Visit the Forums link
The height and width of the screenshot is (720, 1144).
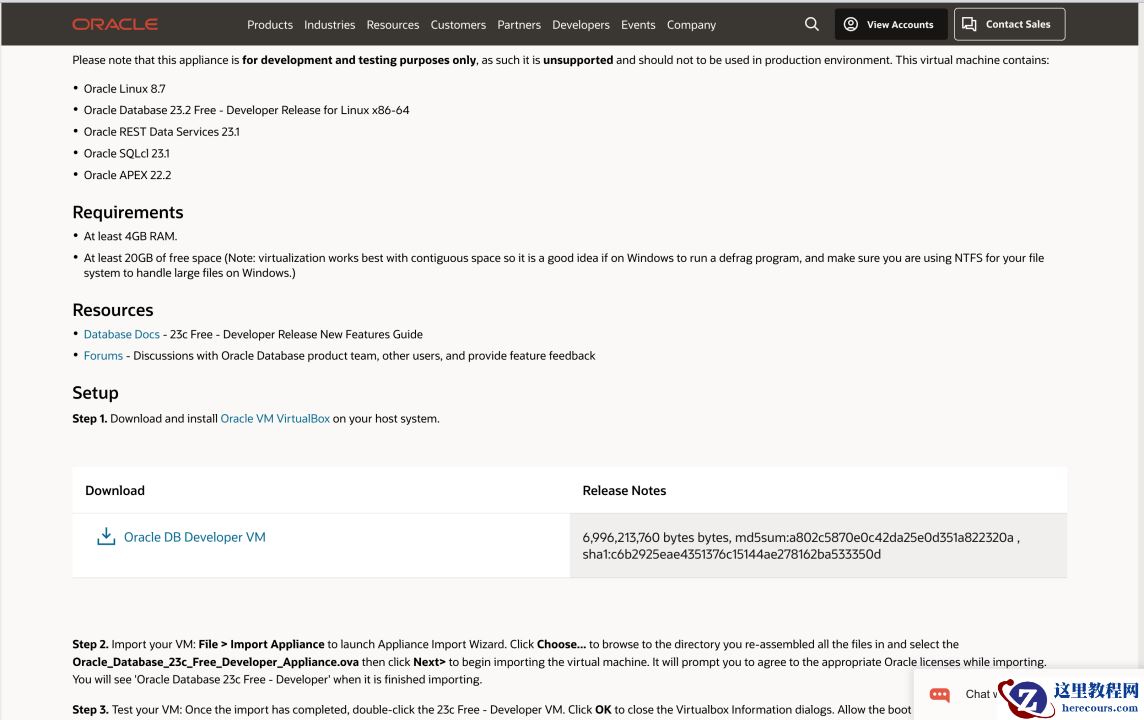pyautogui.click(x=103, y=355)
